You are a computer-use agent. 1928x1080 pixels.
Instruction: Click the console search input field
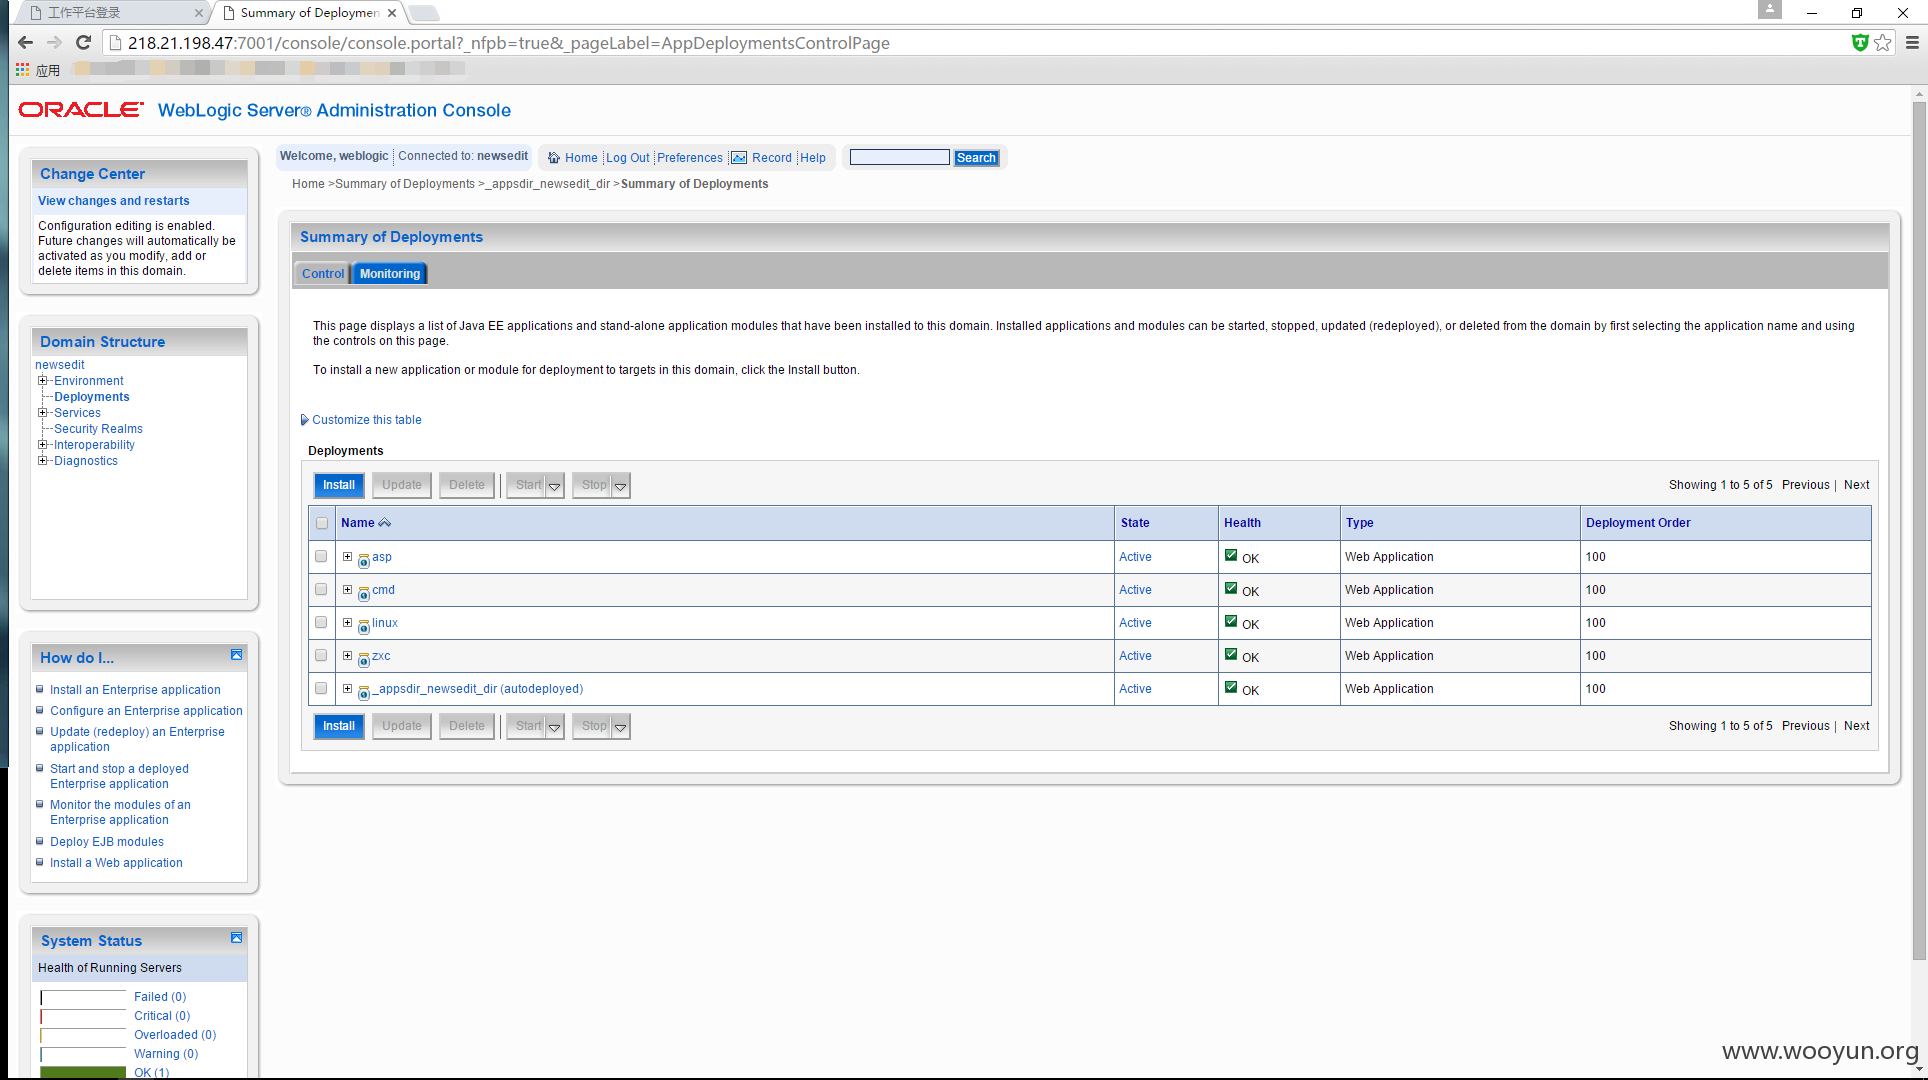tap(900, 157)
